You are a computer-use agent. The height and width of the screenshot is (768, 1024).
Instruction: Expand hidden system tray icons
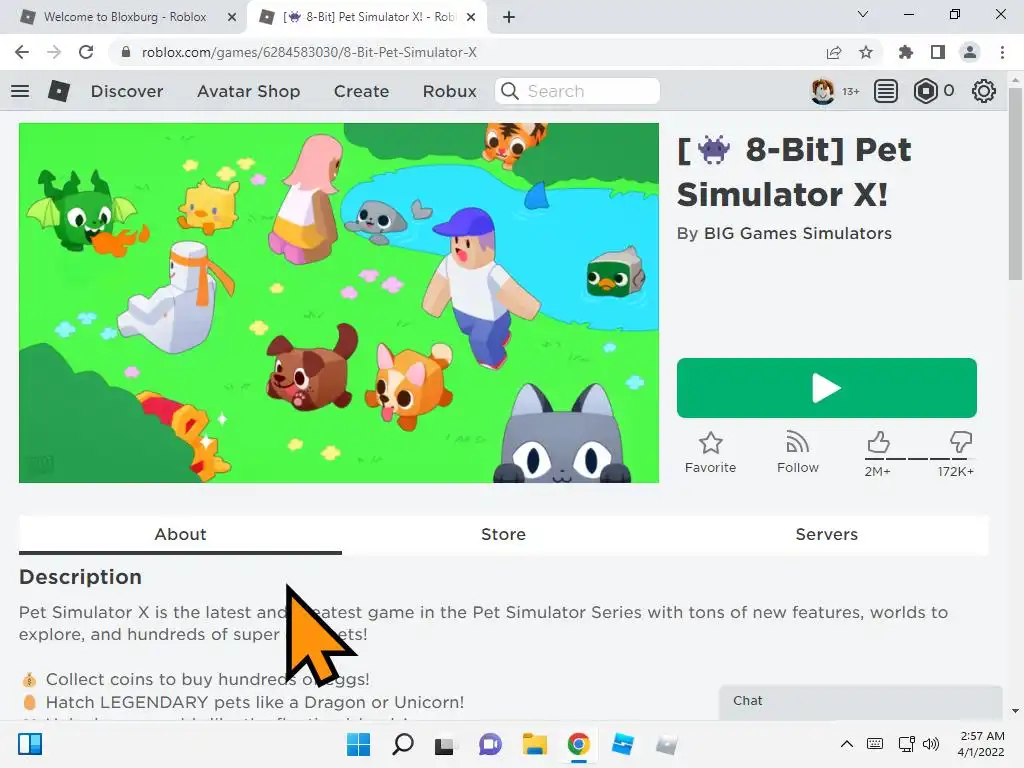846,744
